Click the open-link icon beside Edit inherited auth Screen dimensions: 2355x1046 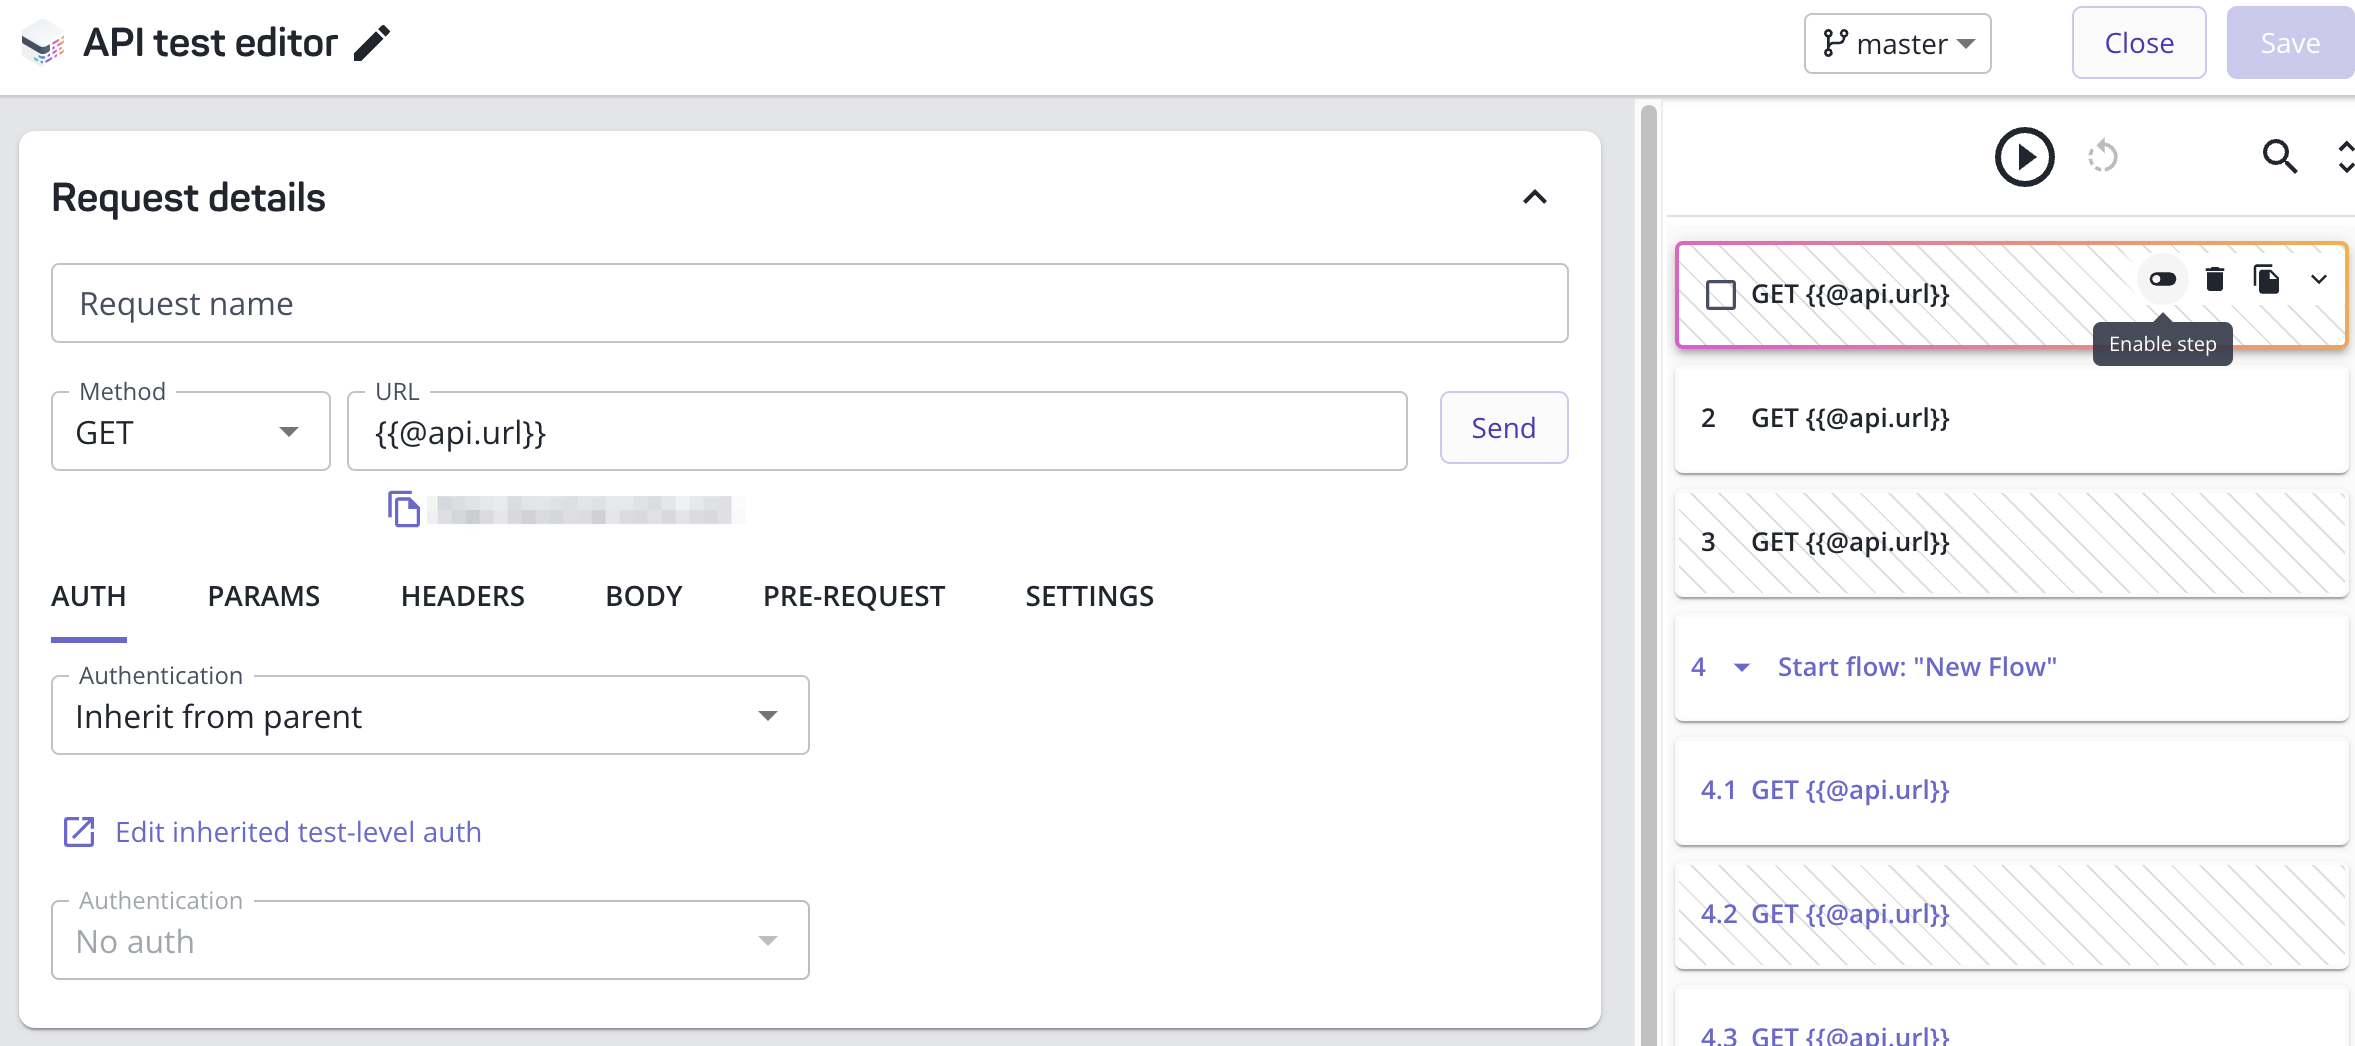click(79, 832)
